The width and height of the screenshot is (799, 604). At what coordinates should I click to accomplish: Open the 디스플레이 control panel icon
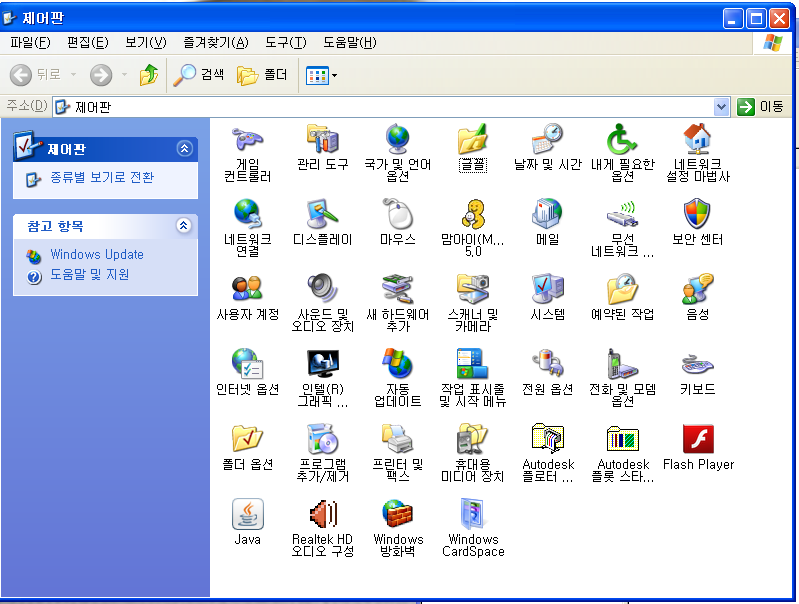pos(322,214)
